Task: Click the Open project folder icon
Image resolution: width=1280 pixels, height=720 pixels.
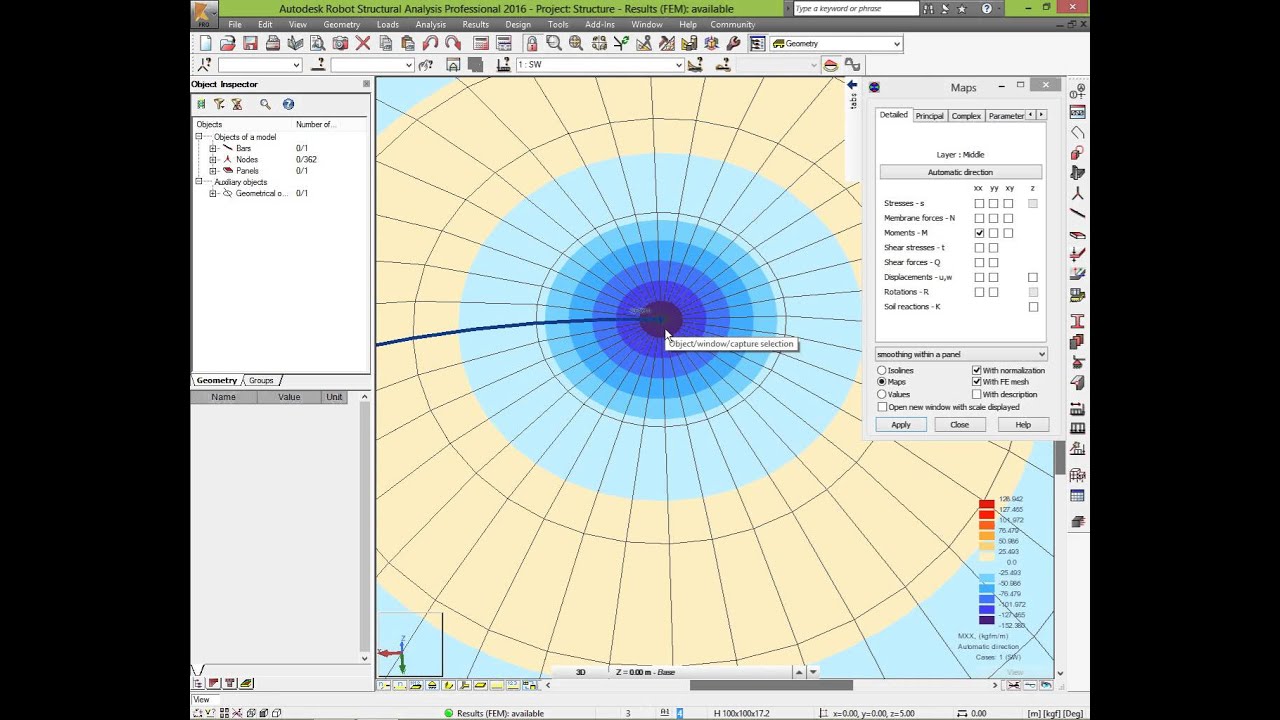Action: 227,43
